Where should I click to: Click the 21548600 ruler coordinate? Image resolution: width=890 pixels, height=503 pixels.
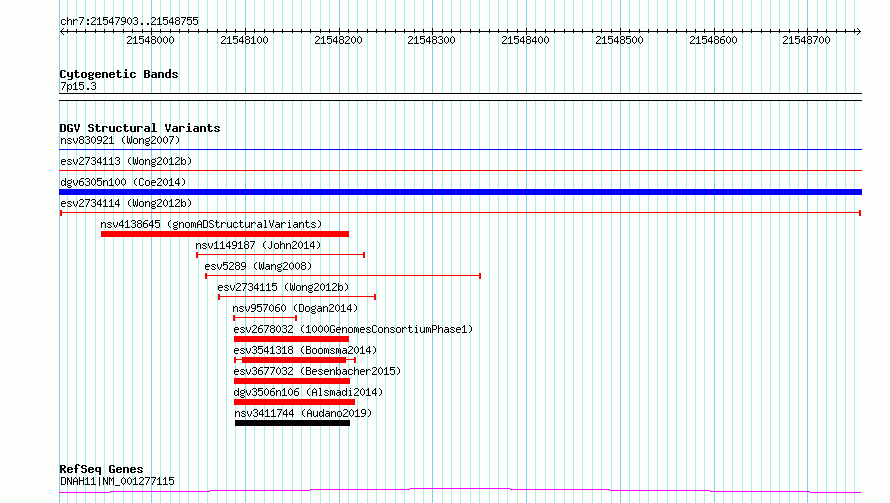tap(713, 40)
